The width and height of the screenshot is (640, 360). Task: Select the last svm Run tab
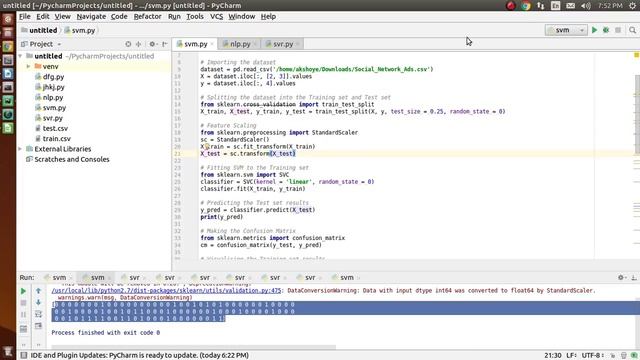pyautogui.click(x=346, y=278)
